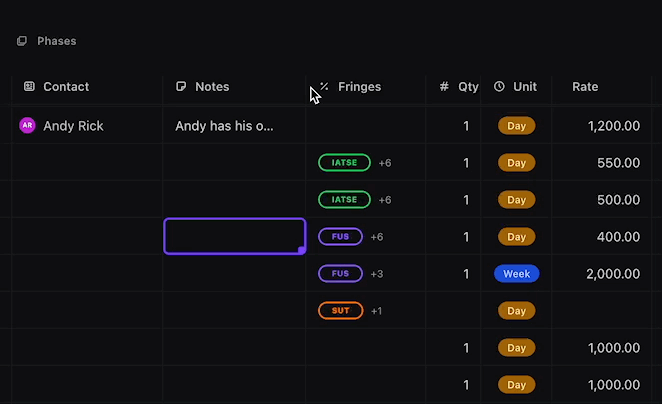Screen dimensions: 662x404
Task: Expand +6 fringes in 400.00 row
Action: pyautogui.click(x=377, y=237)
